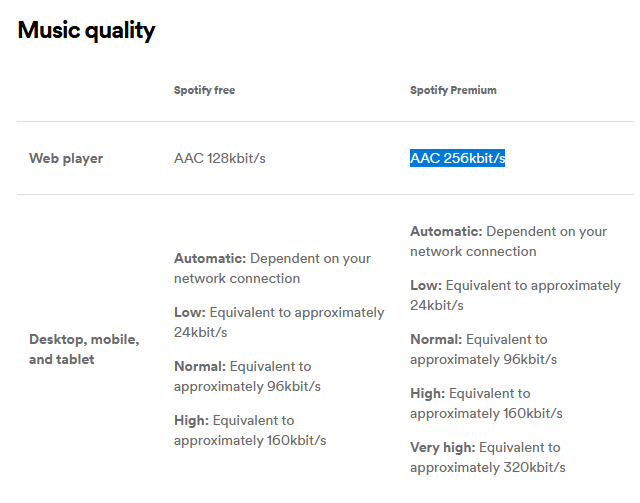Click the Desktop, mobile, and tablet label
This screenshot has height=503, width=640.
coord(84,349)
